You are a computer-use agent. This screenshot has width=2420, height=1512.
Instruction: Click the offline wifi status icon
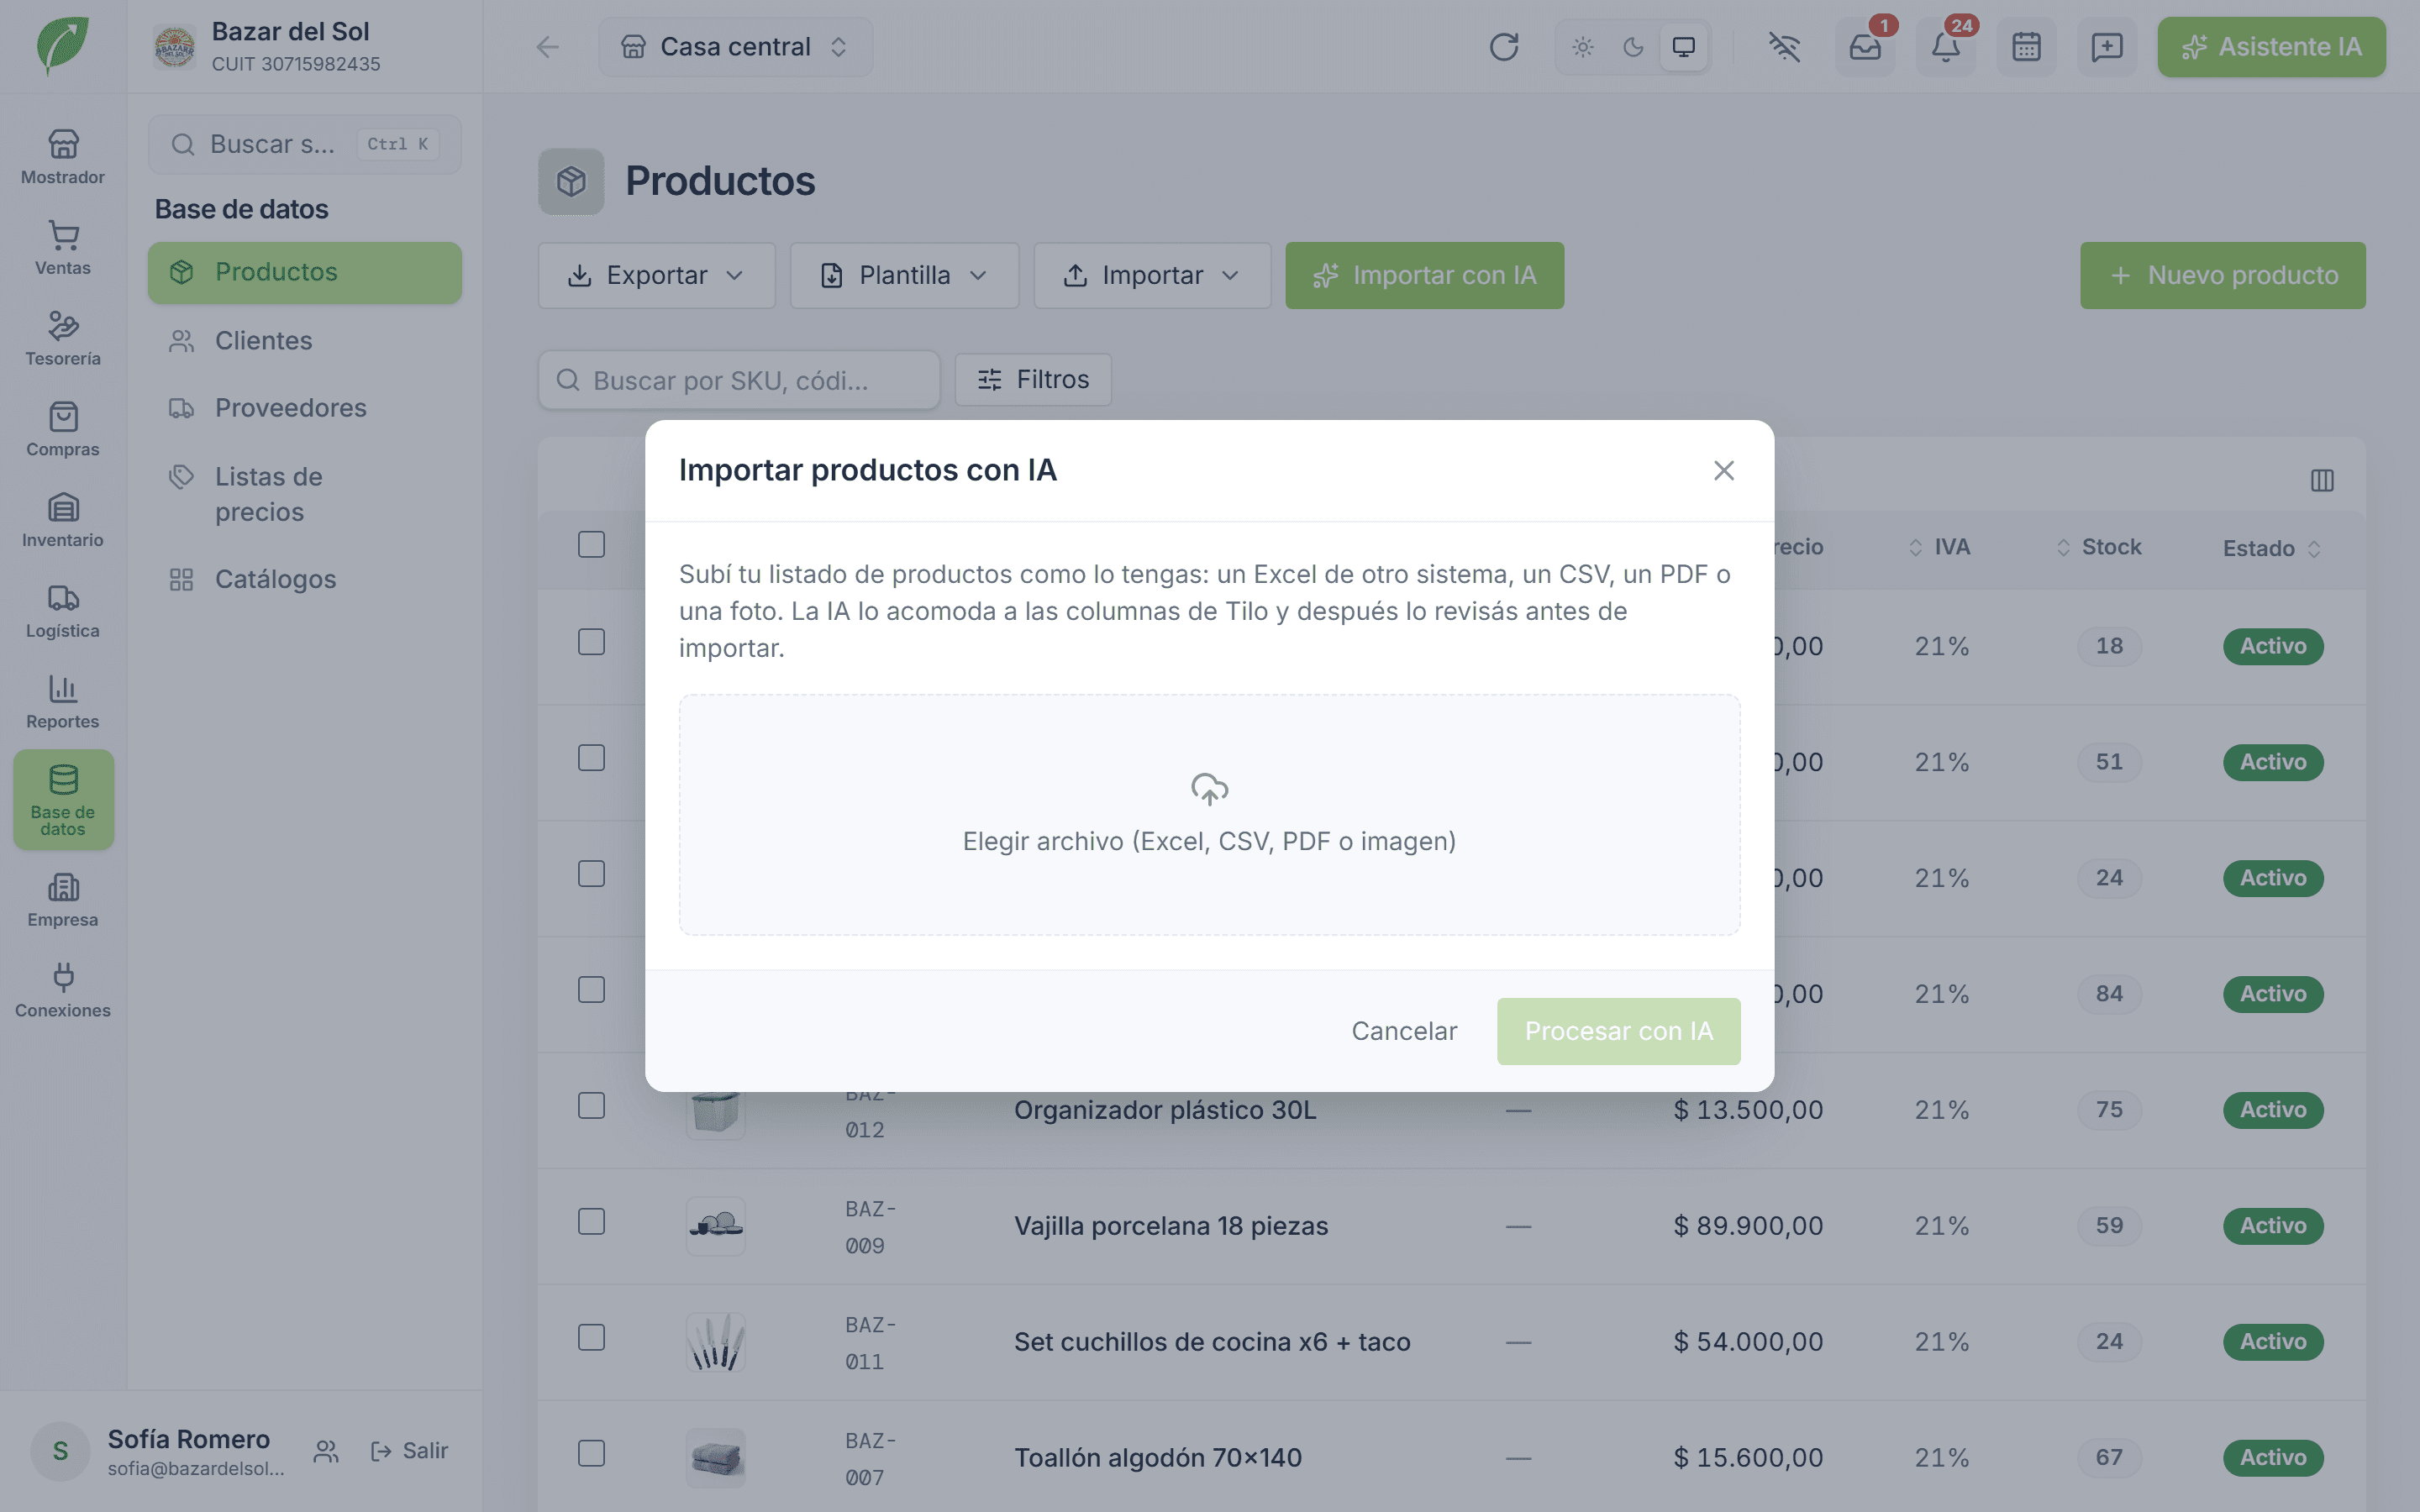coord(1784,47)
